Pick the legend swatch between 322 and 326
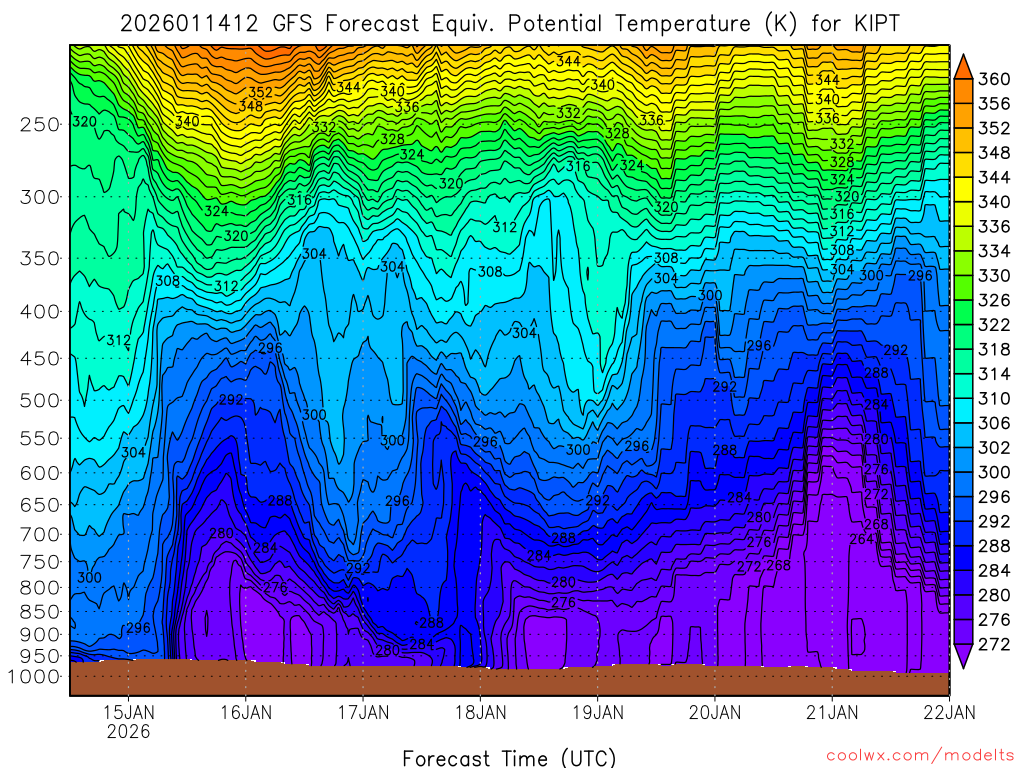 [x=963, y=313]
